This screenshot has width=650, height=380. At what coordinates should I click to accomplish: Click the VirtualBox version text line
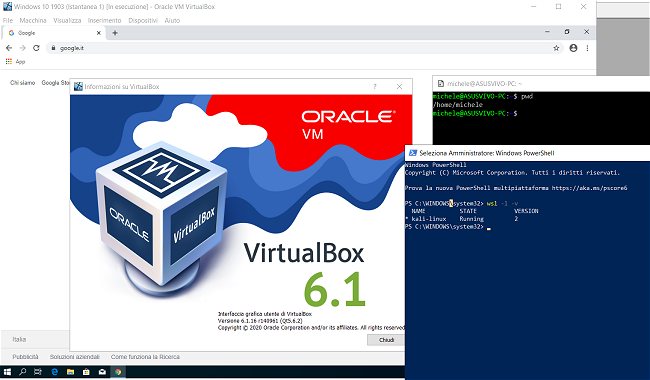click(260, 321)
